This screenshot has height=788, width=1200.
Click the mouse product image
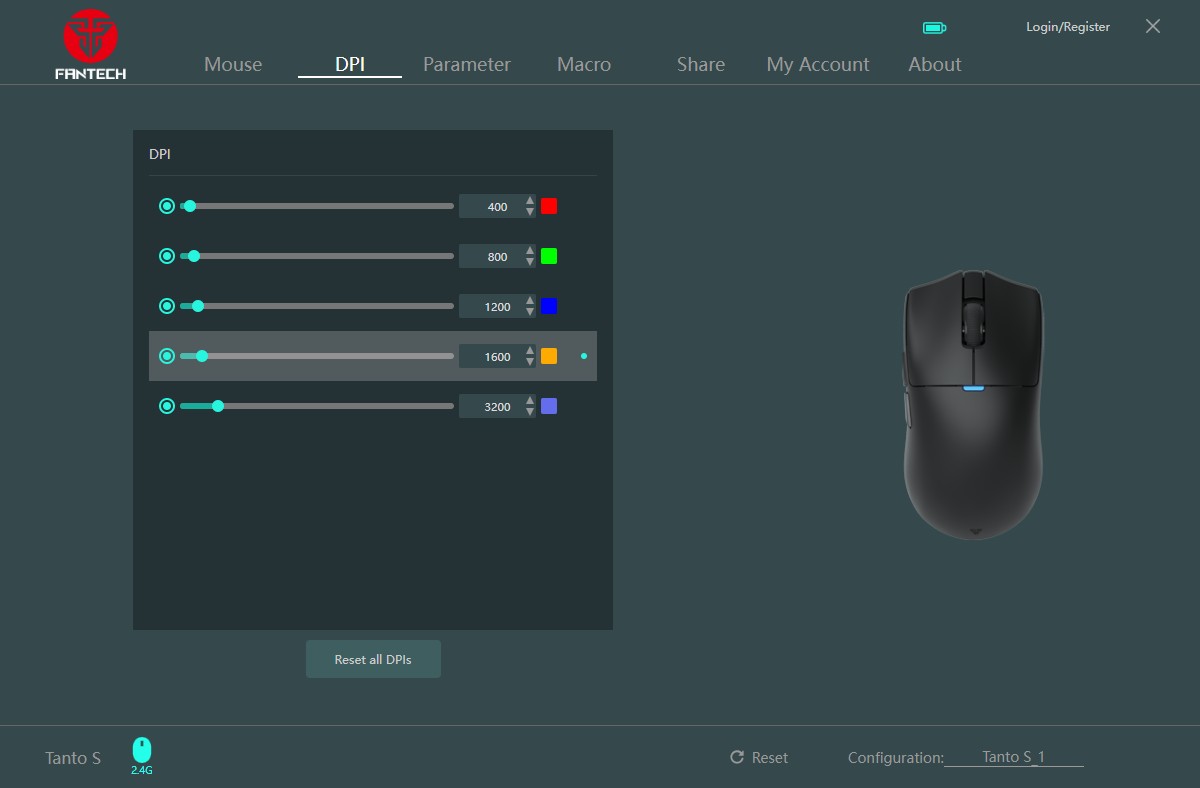[973, 404]
